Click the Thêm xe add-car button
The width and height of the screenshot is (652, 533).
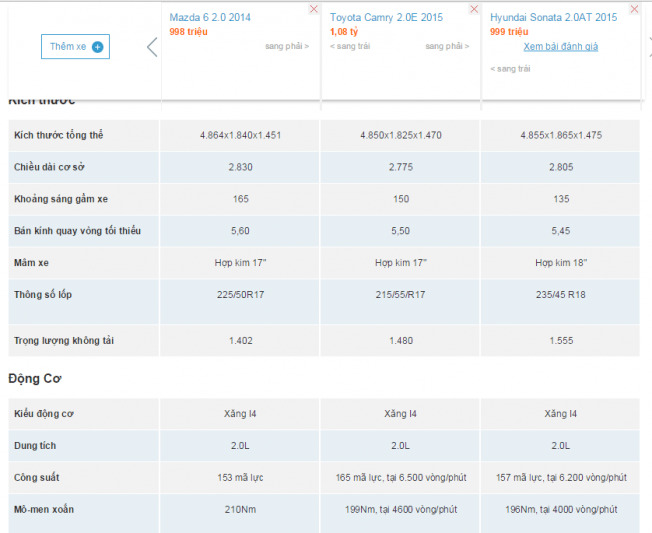tap(75, 47)
